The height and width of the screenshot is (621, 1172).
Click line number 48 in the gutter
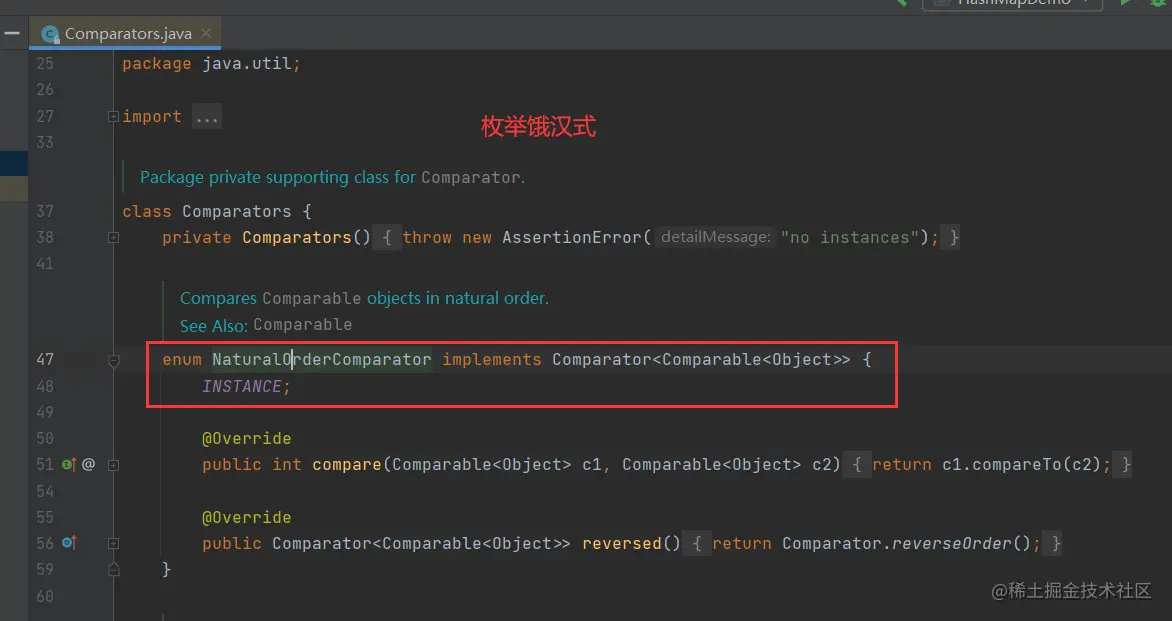[x=45, y=387]
